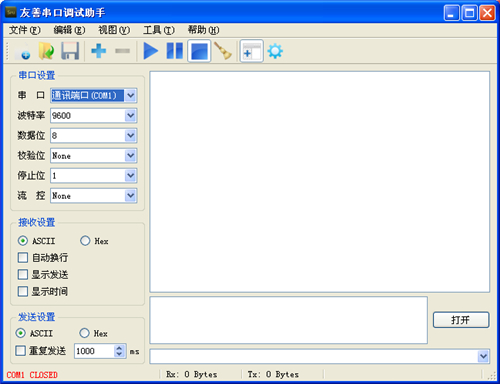
Task: Enable the 重复发送 checkbox
Action: pyautogui.click(x=21, y=351)
